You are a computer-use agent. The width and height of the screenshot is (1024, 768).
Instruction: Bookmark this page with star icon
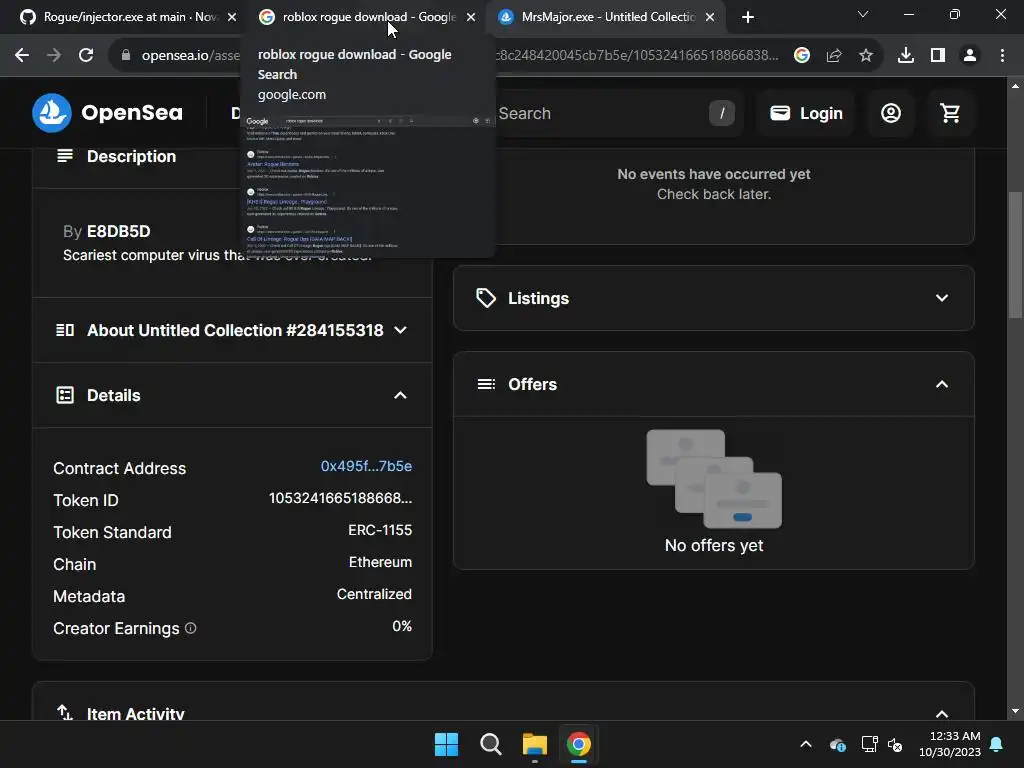(x=866, y=56)
